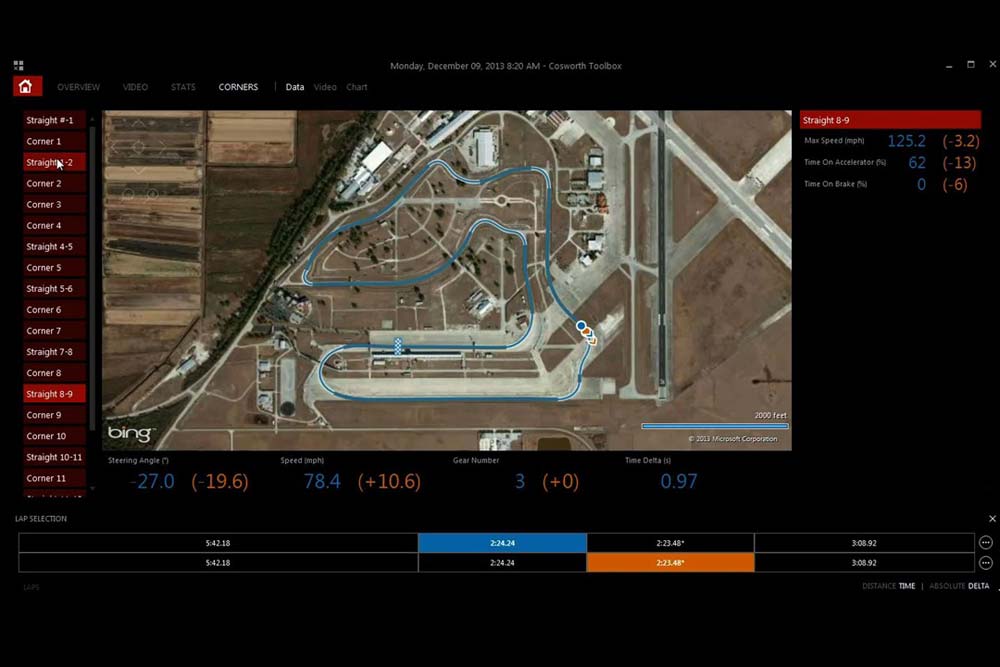Switch to the Stats tab
Image resolution: width=1000 pixels, height=667 pixels.
coord(183,87)
